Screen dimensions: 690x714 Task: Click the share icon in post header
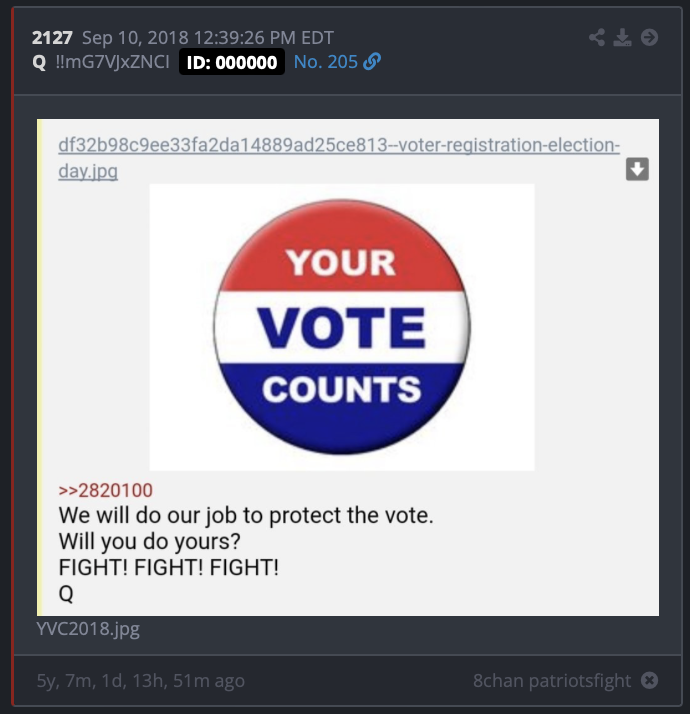(597, 37)
